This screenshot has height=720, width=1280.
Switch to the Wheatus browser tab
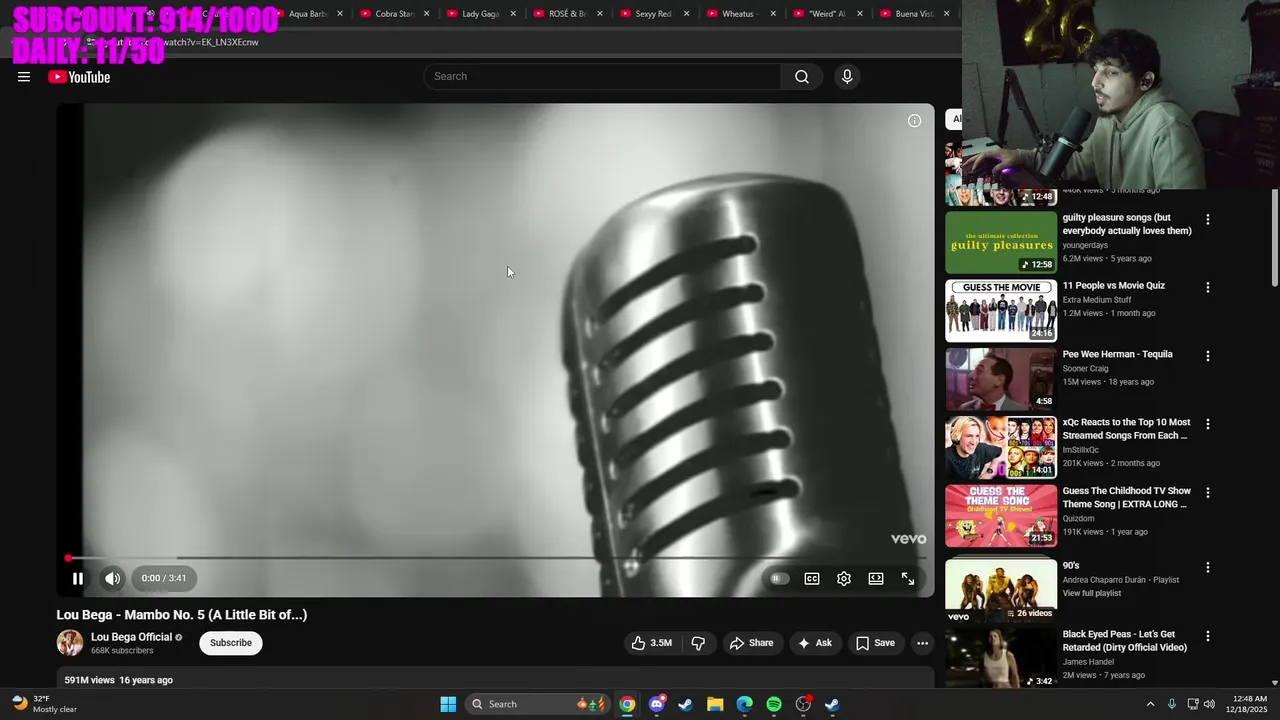click(x=740, y=14)
